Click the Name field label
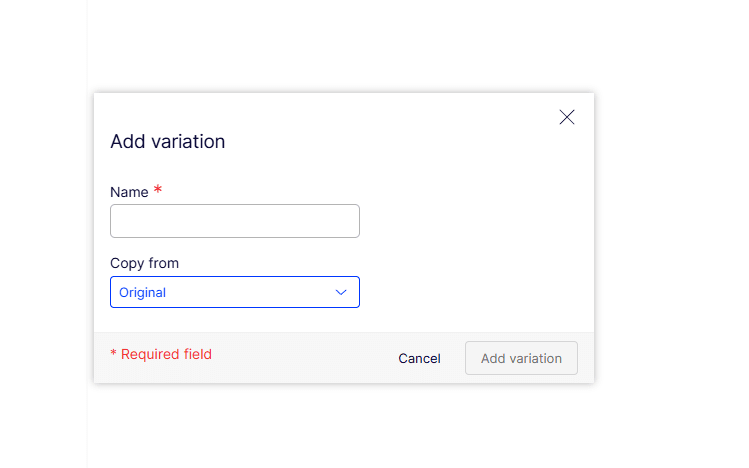The image size is (749, 468). click(x=129, y=192)
